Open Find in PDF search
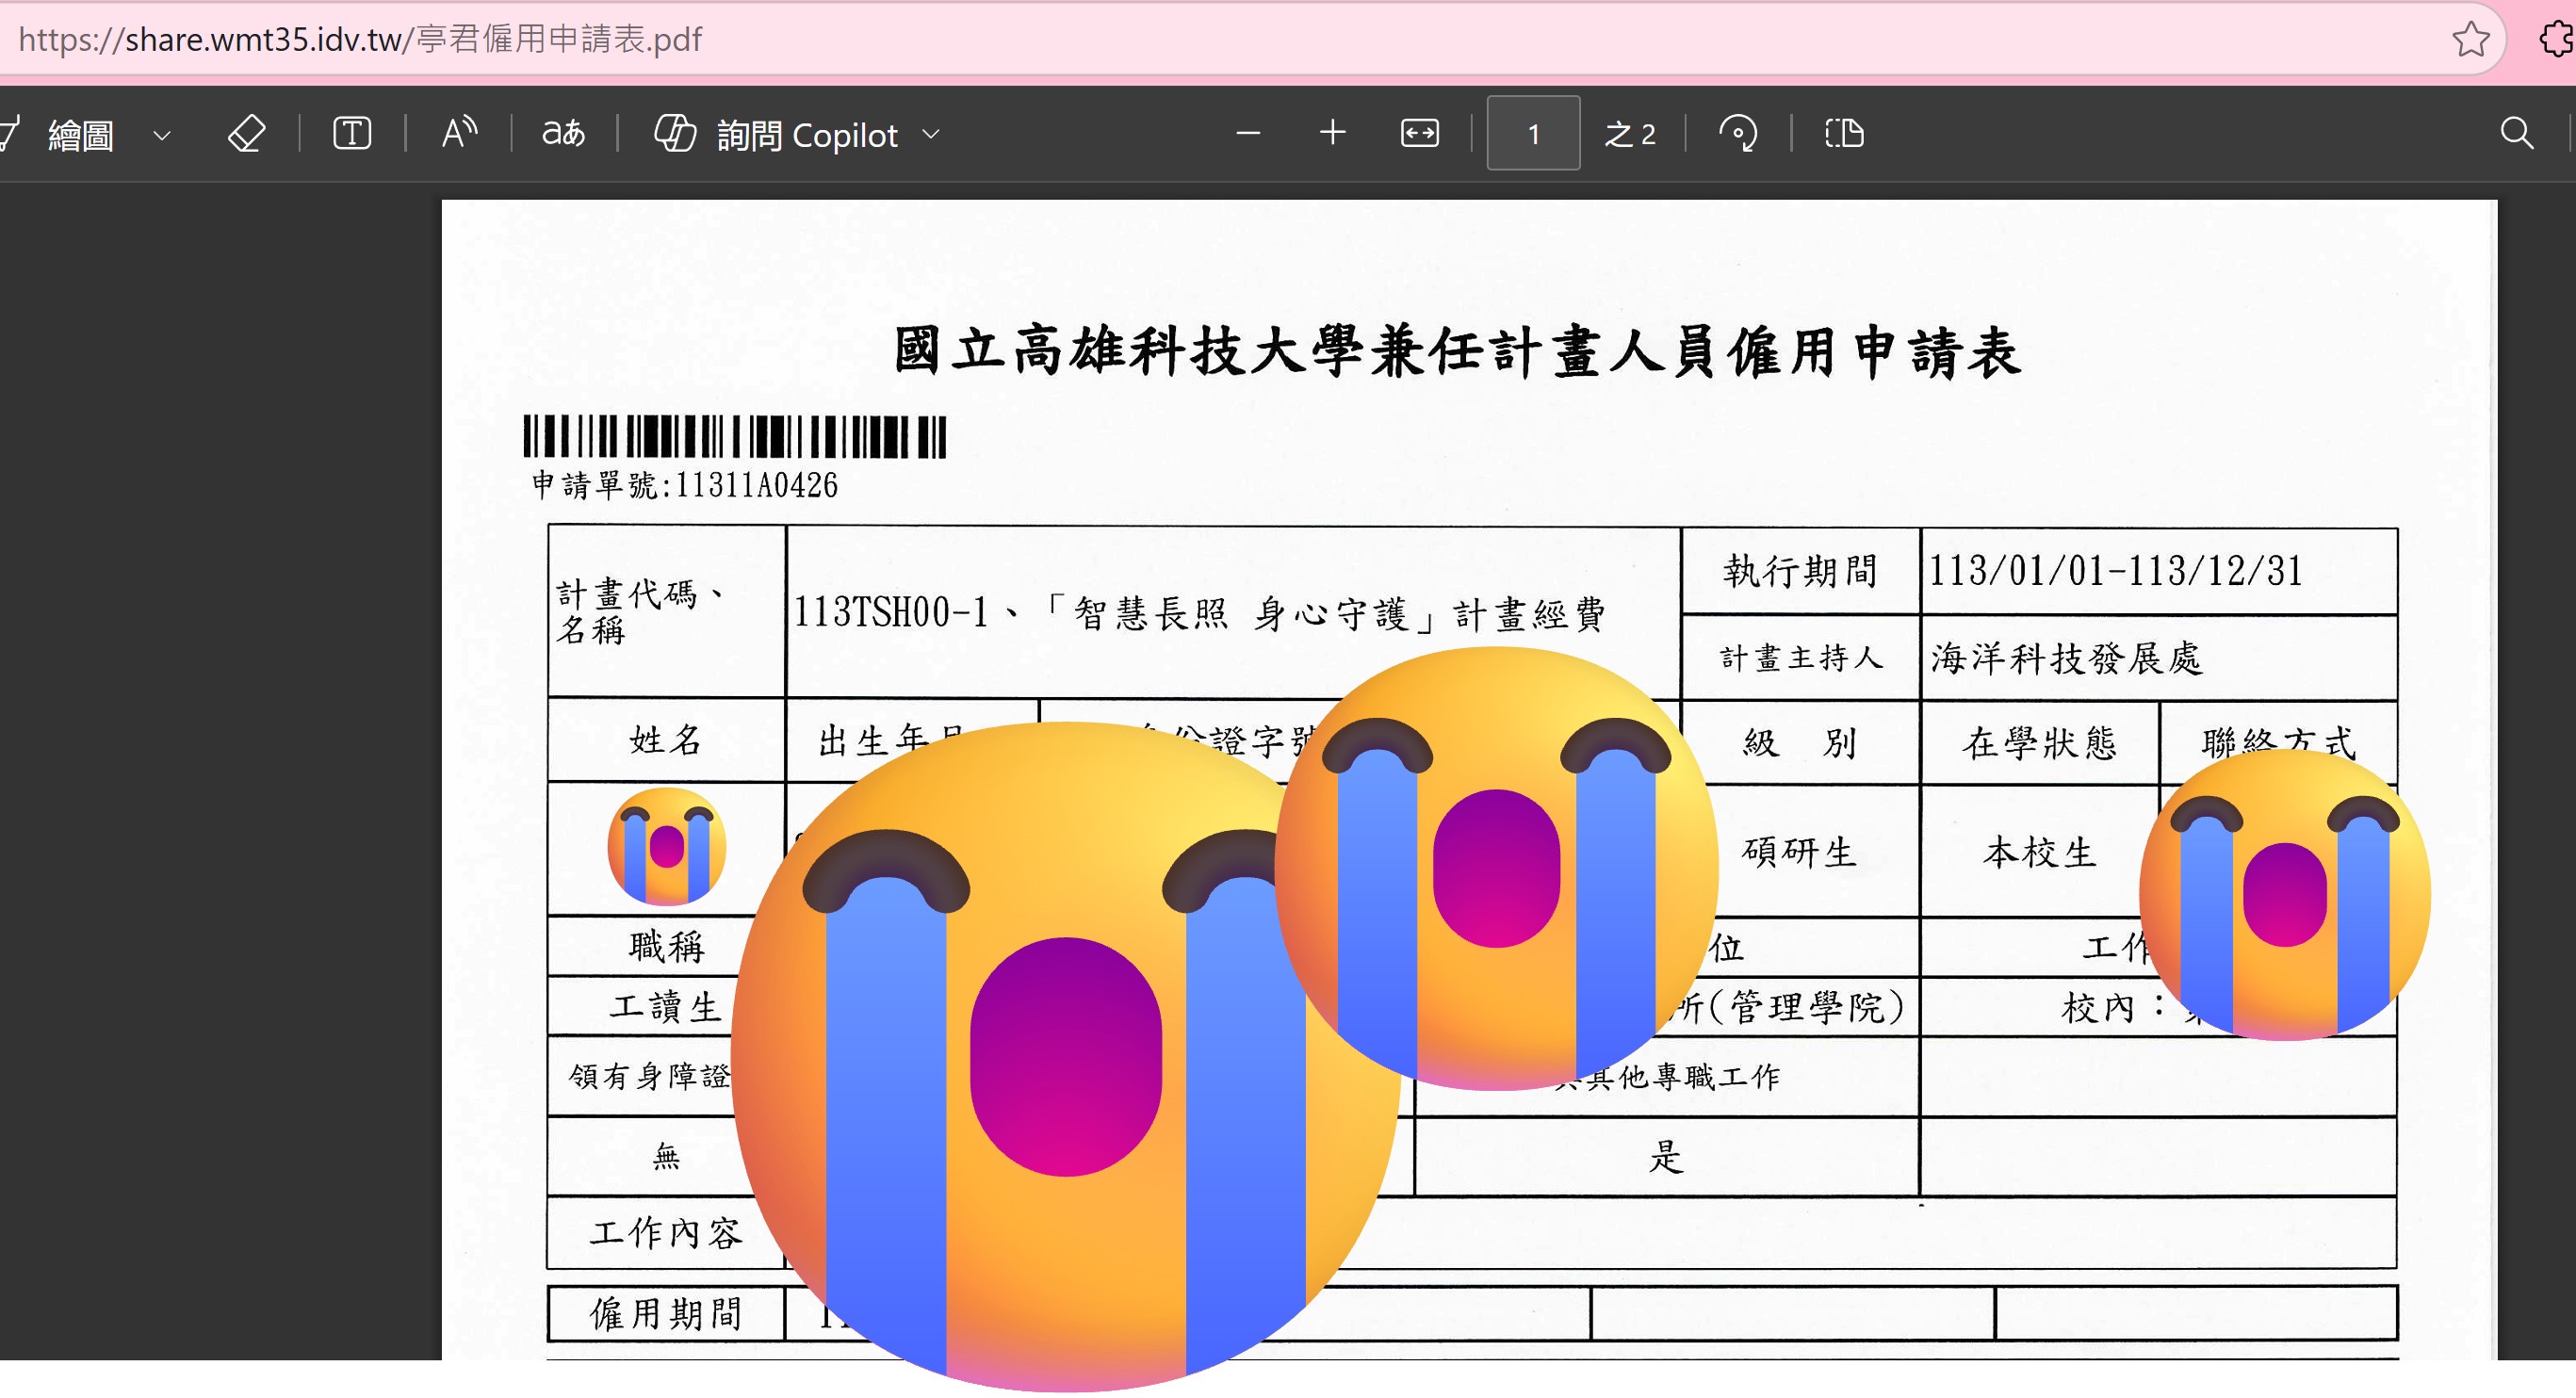 point(2517,133)
